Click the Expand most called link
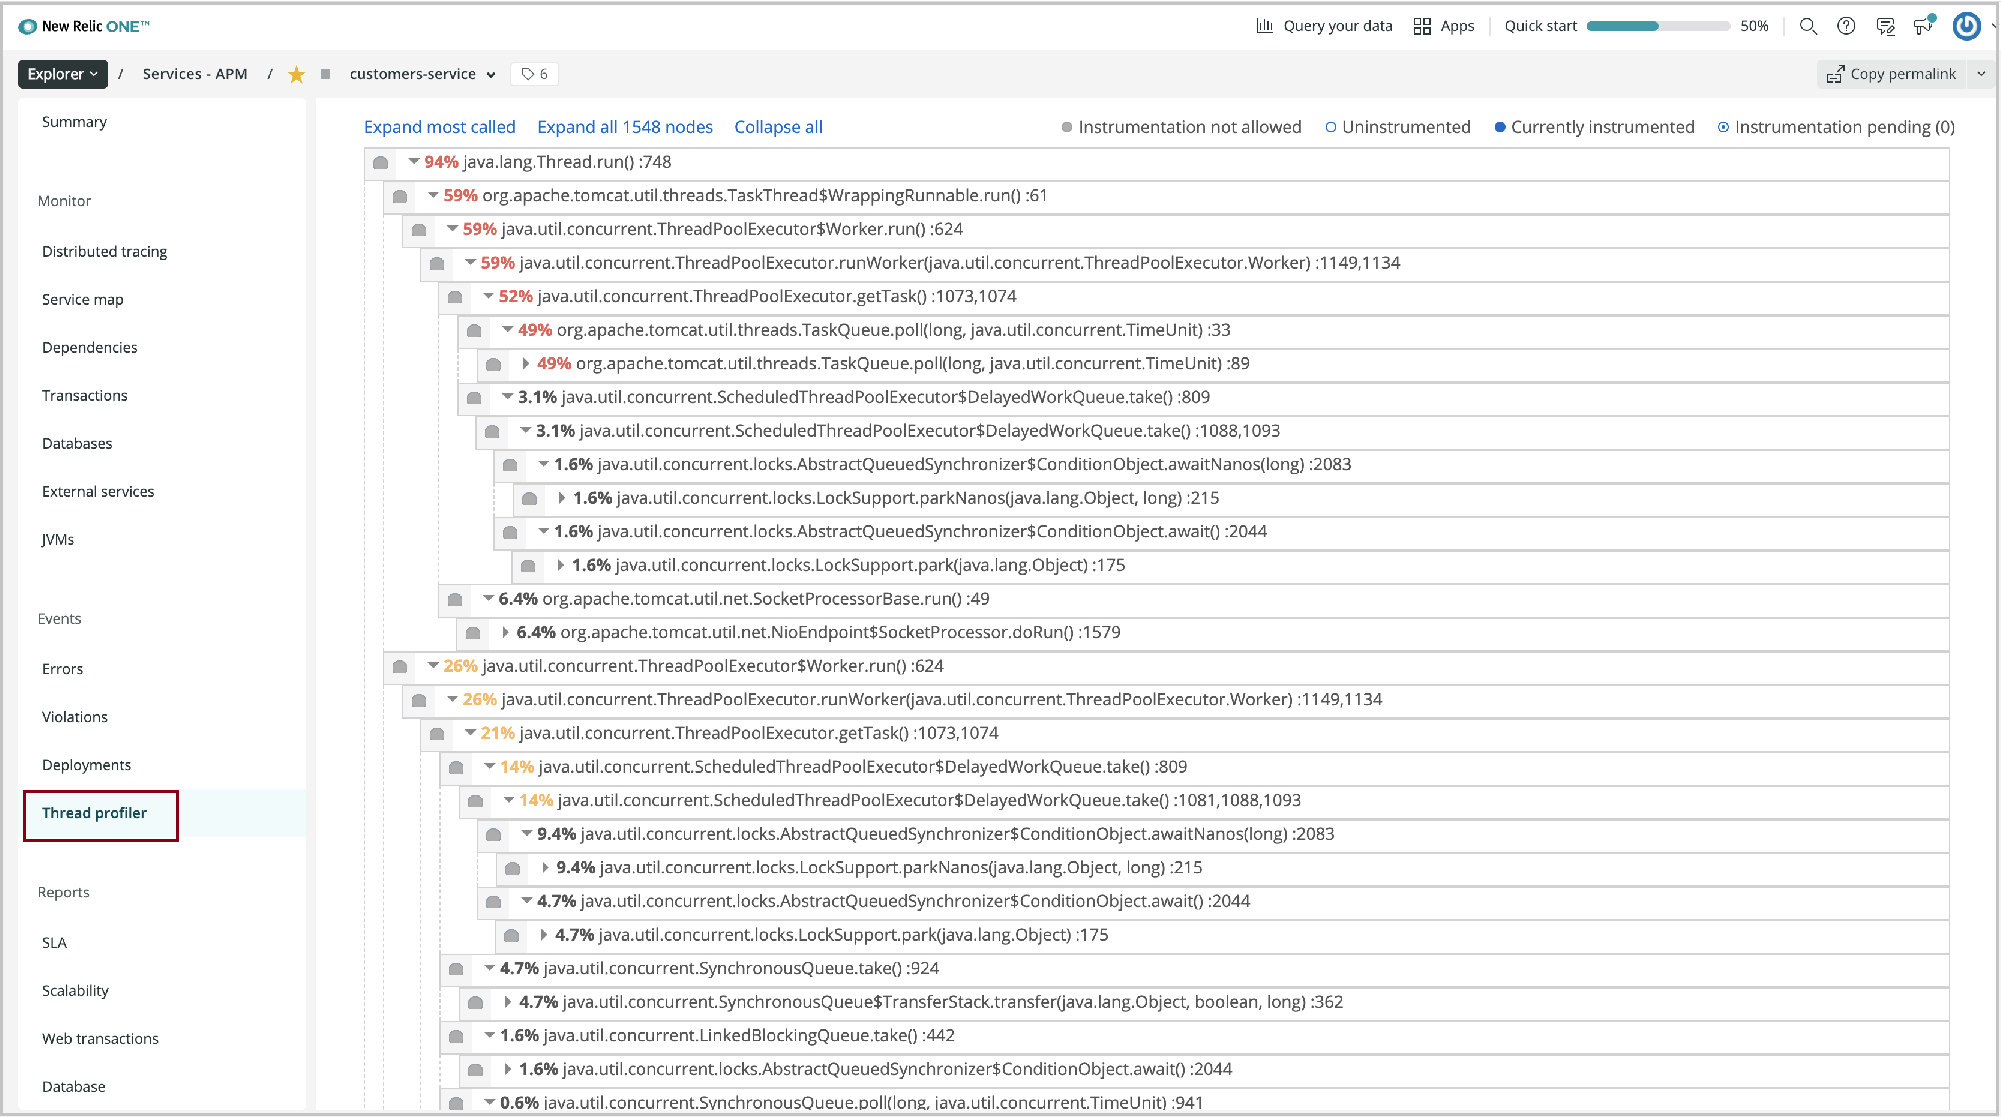The width and height of the screenshot is (2001, 1117). (439, 127)
